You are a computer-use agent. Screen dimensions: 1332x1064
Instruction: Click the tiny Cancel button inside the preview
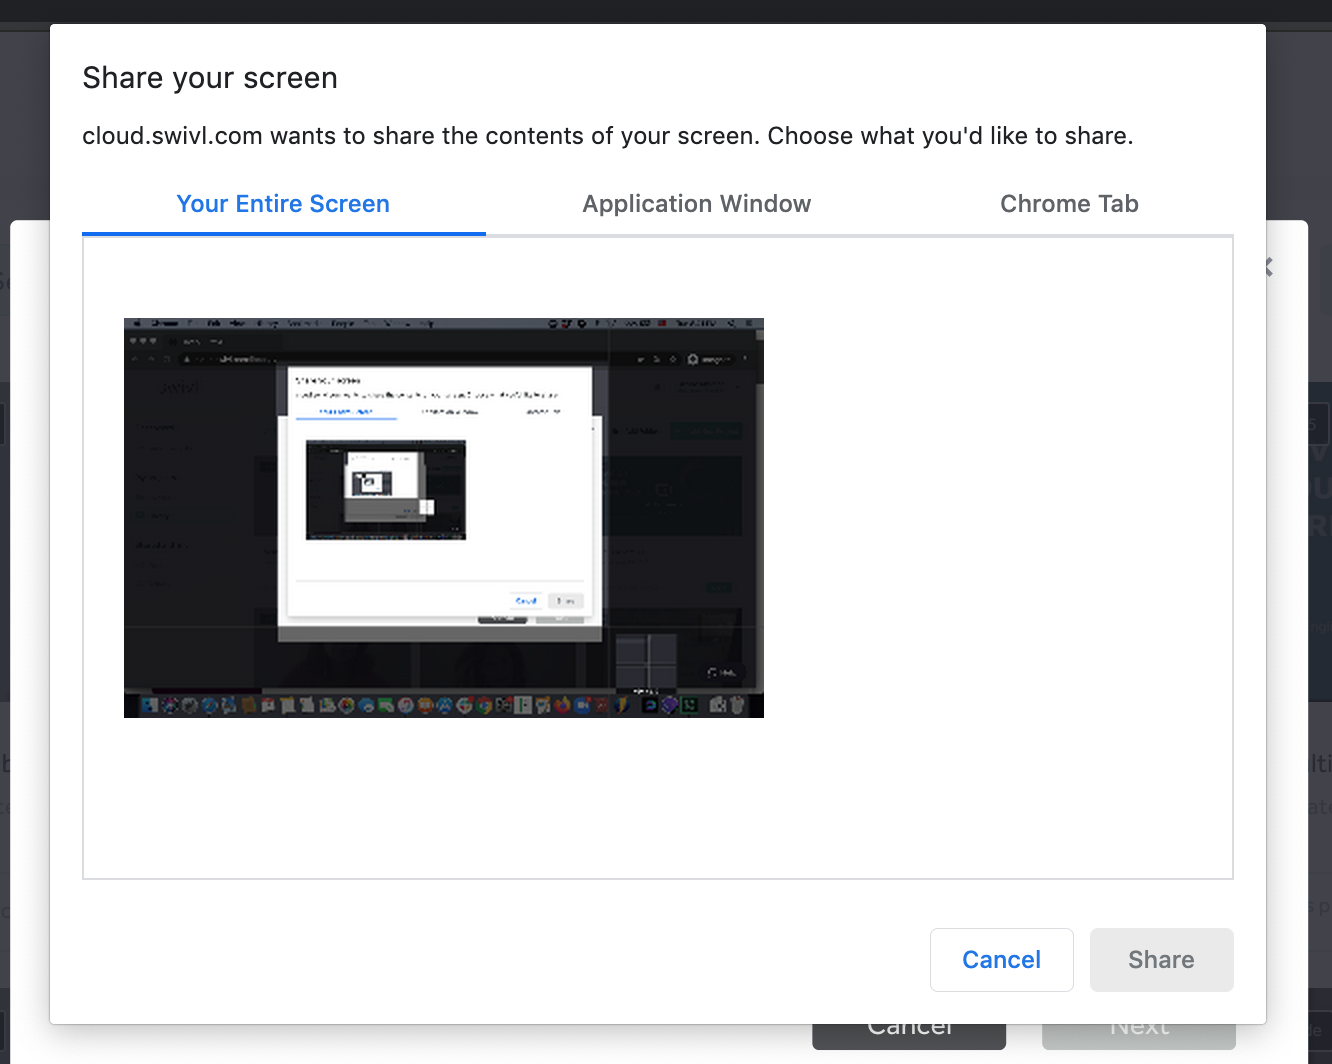click(x=526, y=601)
